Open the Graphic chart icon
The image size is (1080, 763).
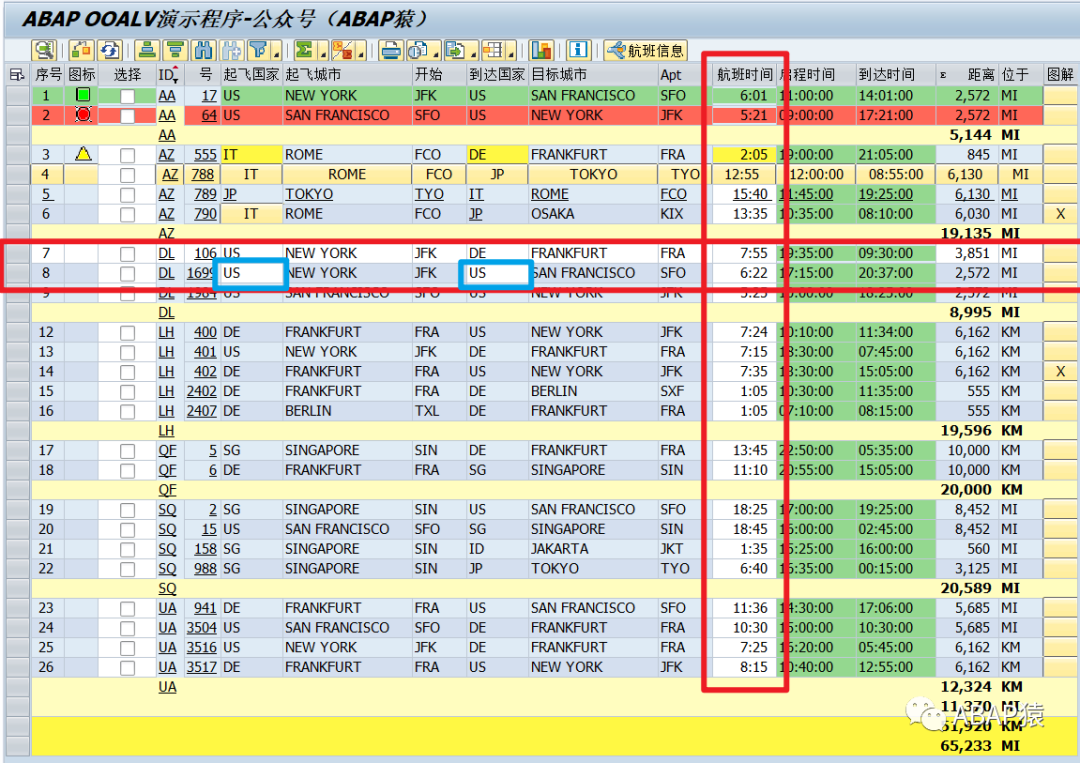[541, 50]
